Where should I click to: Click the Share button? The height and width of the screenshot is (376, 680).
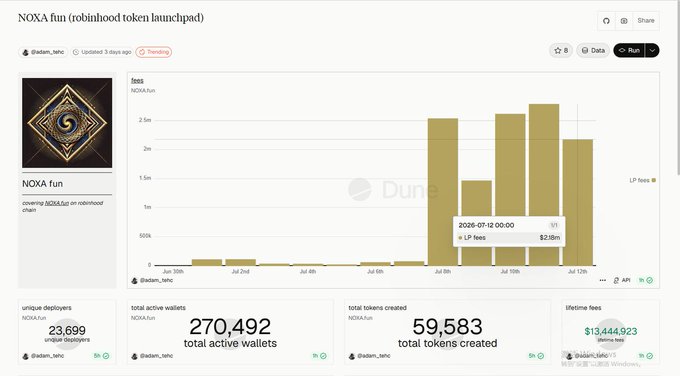[x=646, y=21]
